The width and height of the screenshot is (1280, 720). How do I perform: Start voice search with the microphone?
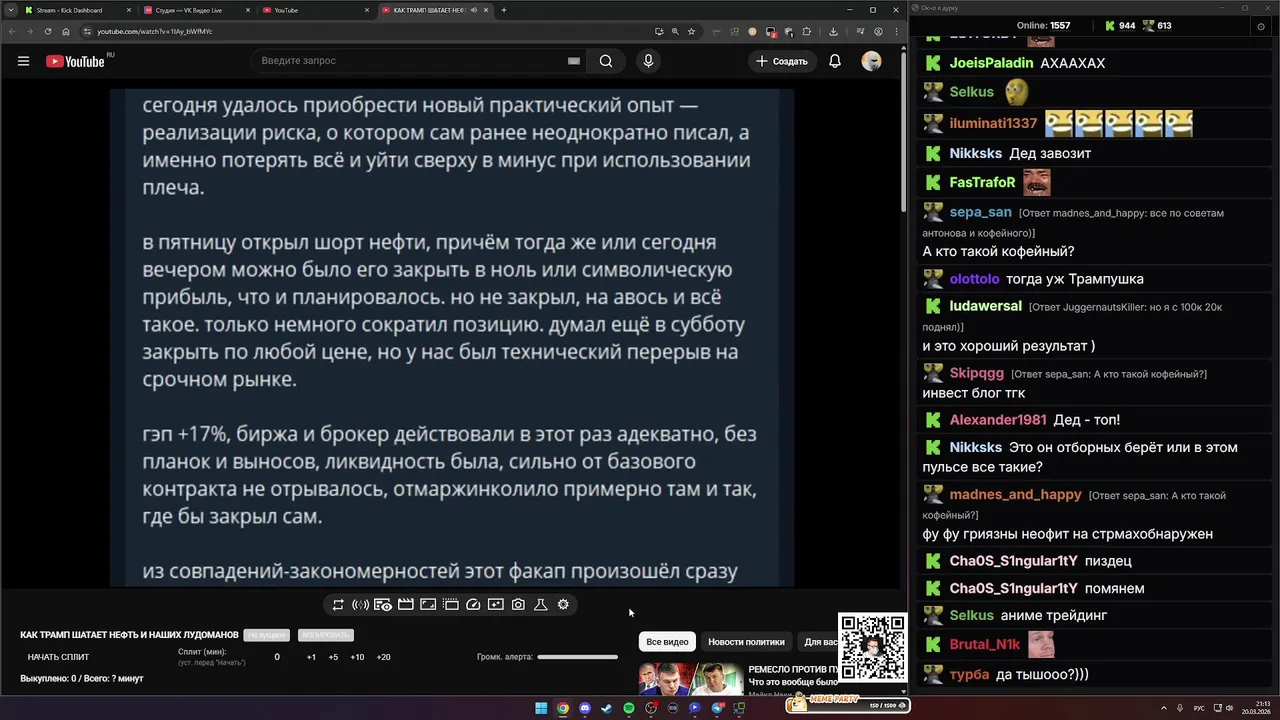coord(648,61)
